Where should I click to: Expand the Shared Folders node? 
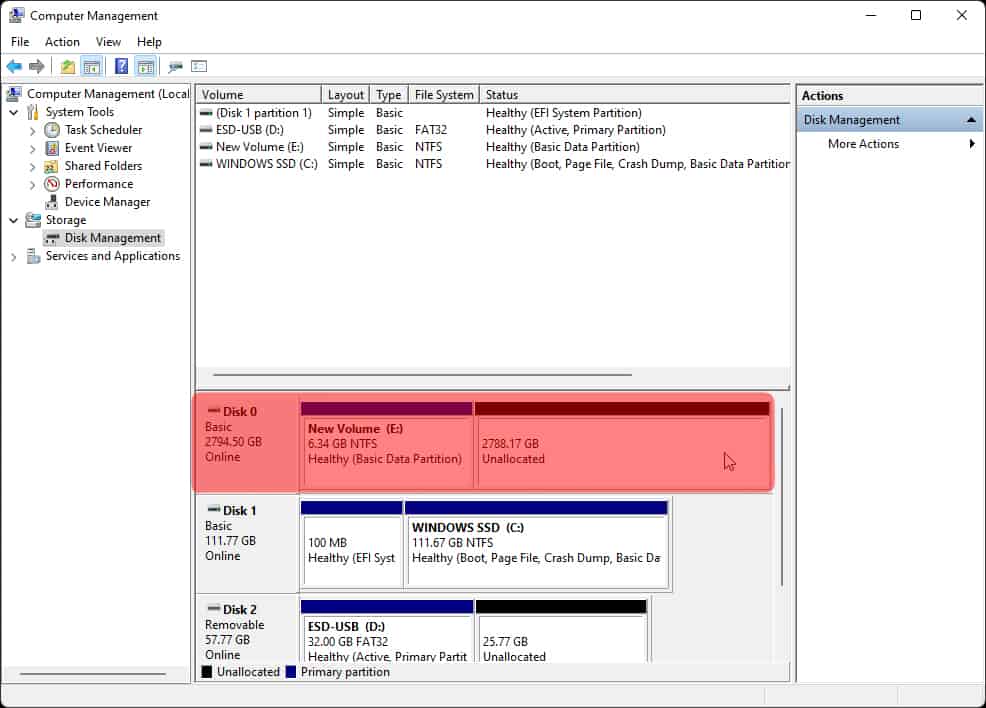click(33, 167)
